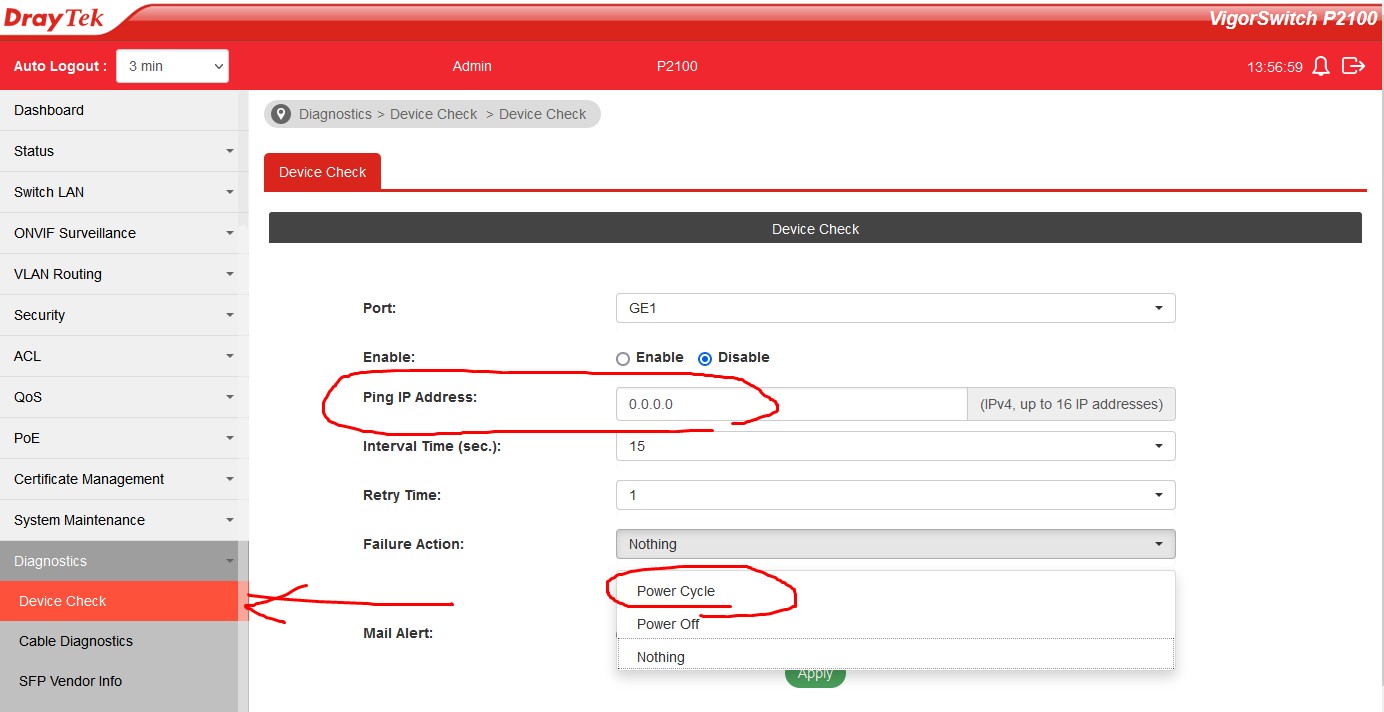Select the Disable radio button
The width and height of the screenshot is (1384, 712).
(705, 358)
